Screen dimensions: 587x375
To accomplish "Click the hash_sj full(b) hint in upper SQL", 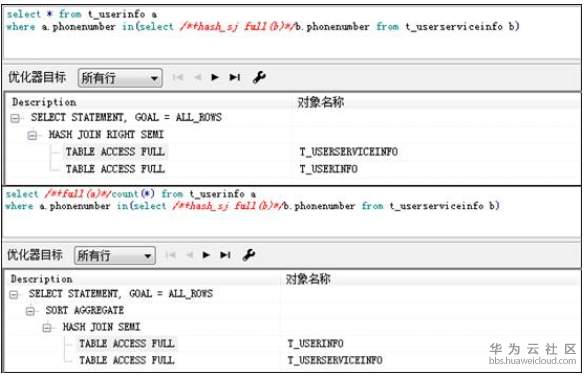I will [x=237, y=27].
